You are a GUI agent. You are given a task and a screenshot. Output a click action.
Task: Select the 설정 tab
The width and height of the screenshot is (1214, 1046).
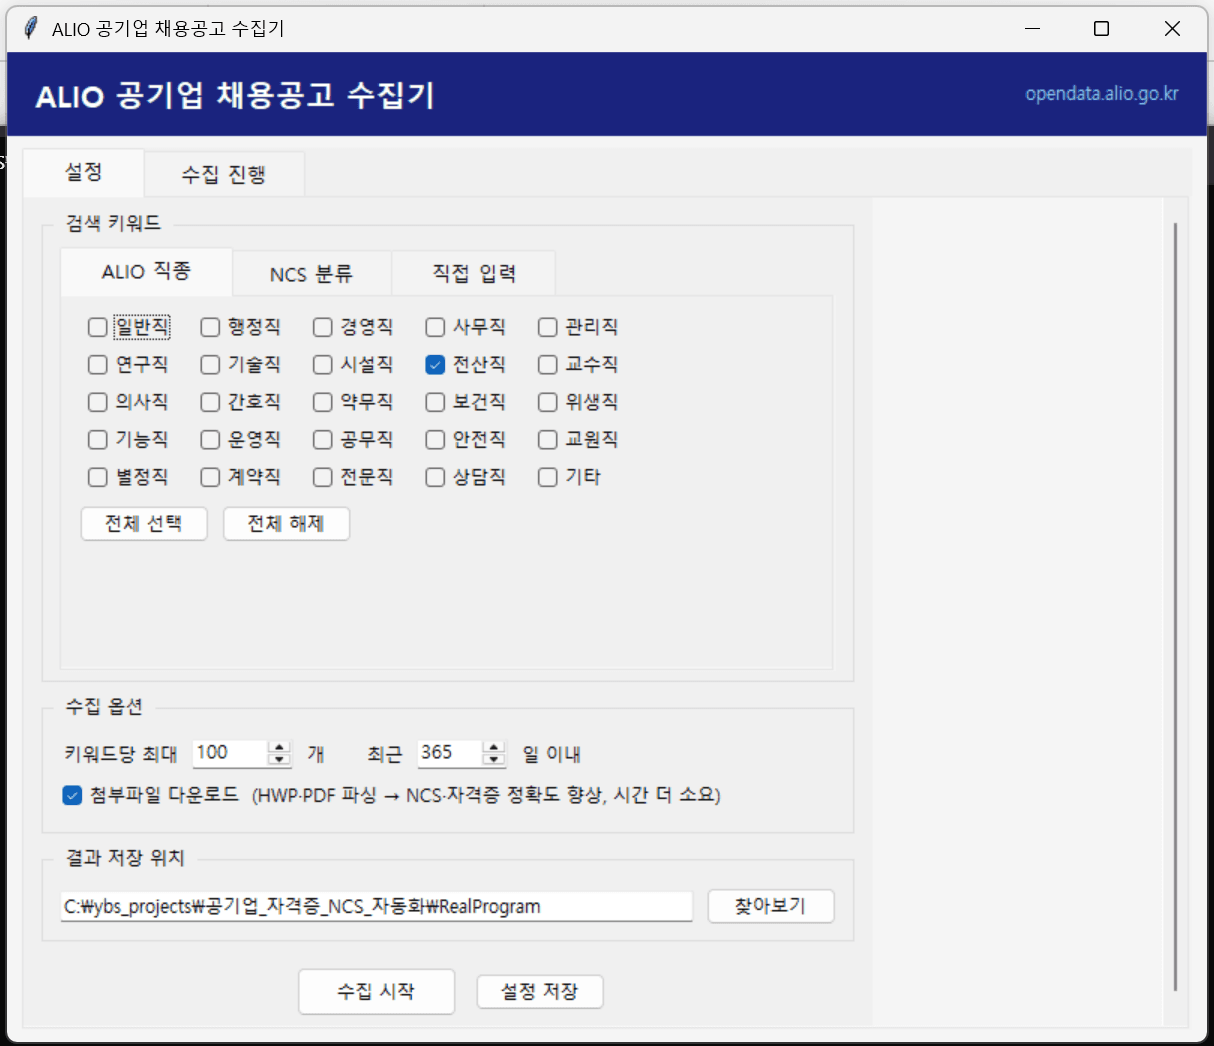pos(84,172)
